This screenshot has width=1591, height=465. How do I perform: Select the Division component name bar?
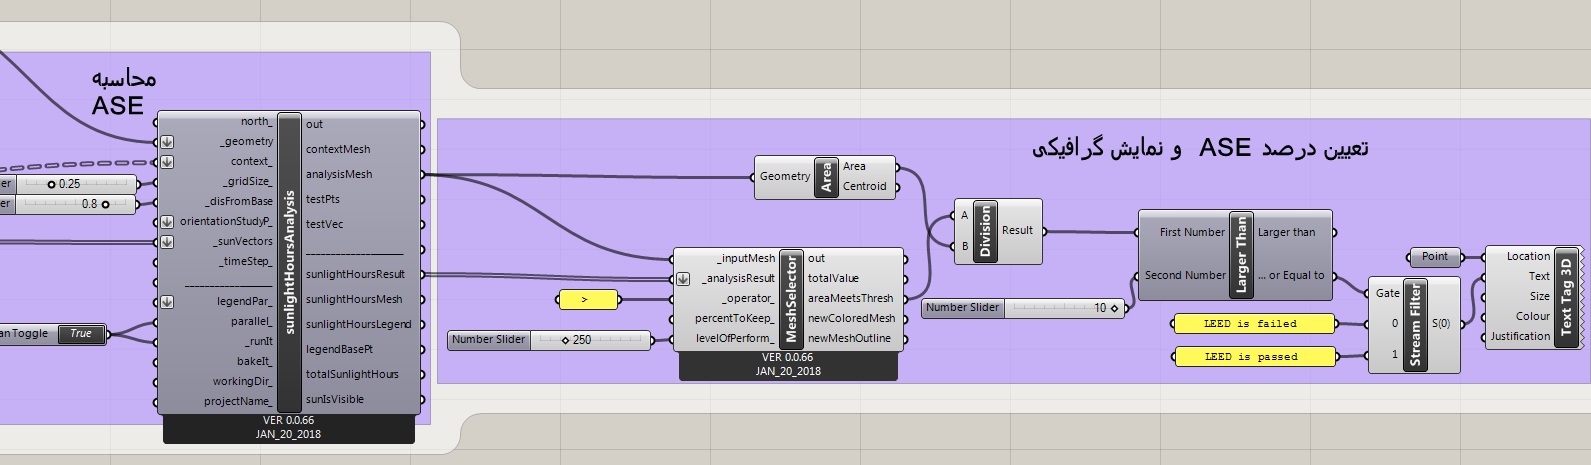[985, 231]
